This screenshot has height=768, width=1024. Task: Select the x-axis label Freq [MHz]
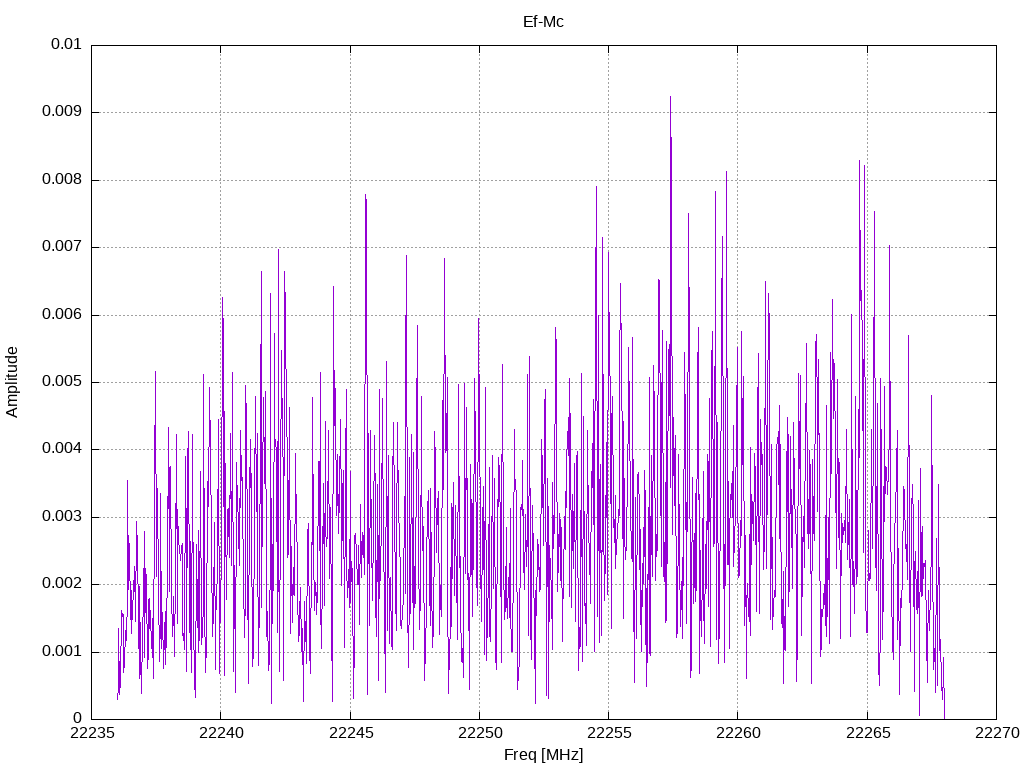pyautogui.click(x=543, y=755)
